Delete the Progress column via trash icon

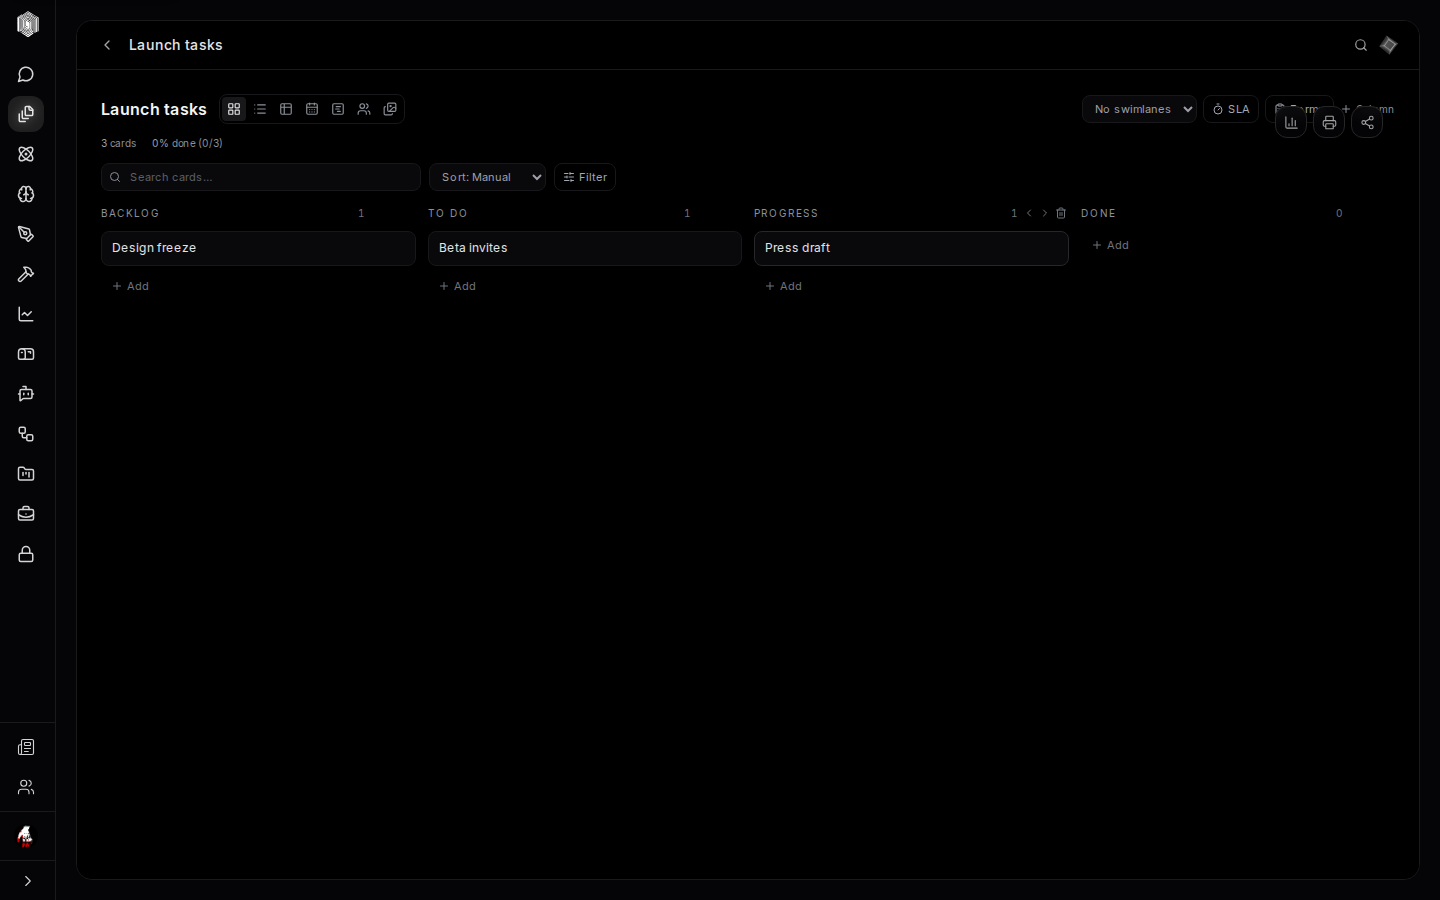[x=1061, y=213]
